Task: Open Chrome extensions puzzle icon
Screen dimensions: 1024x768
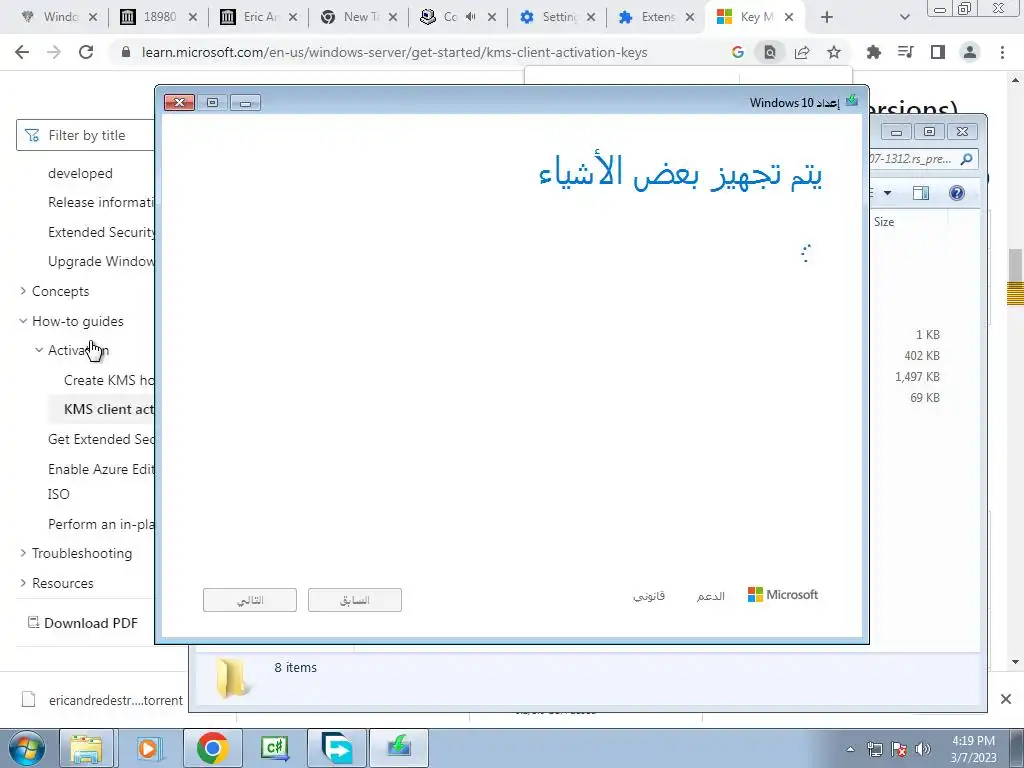Action: click(874, 52)
